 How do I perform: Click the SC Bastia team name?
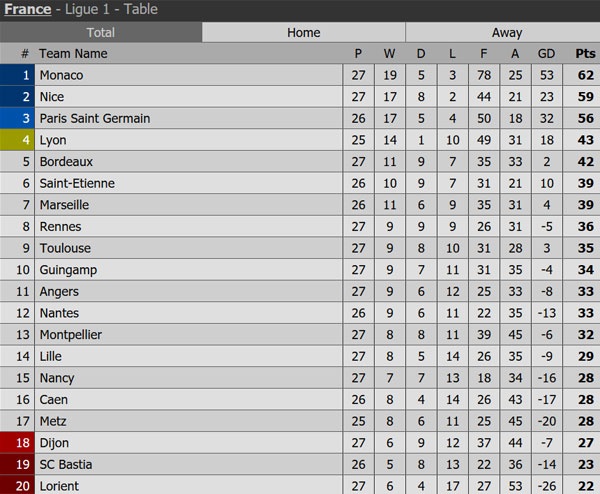coord(65,464)
